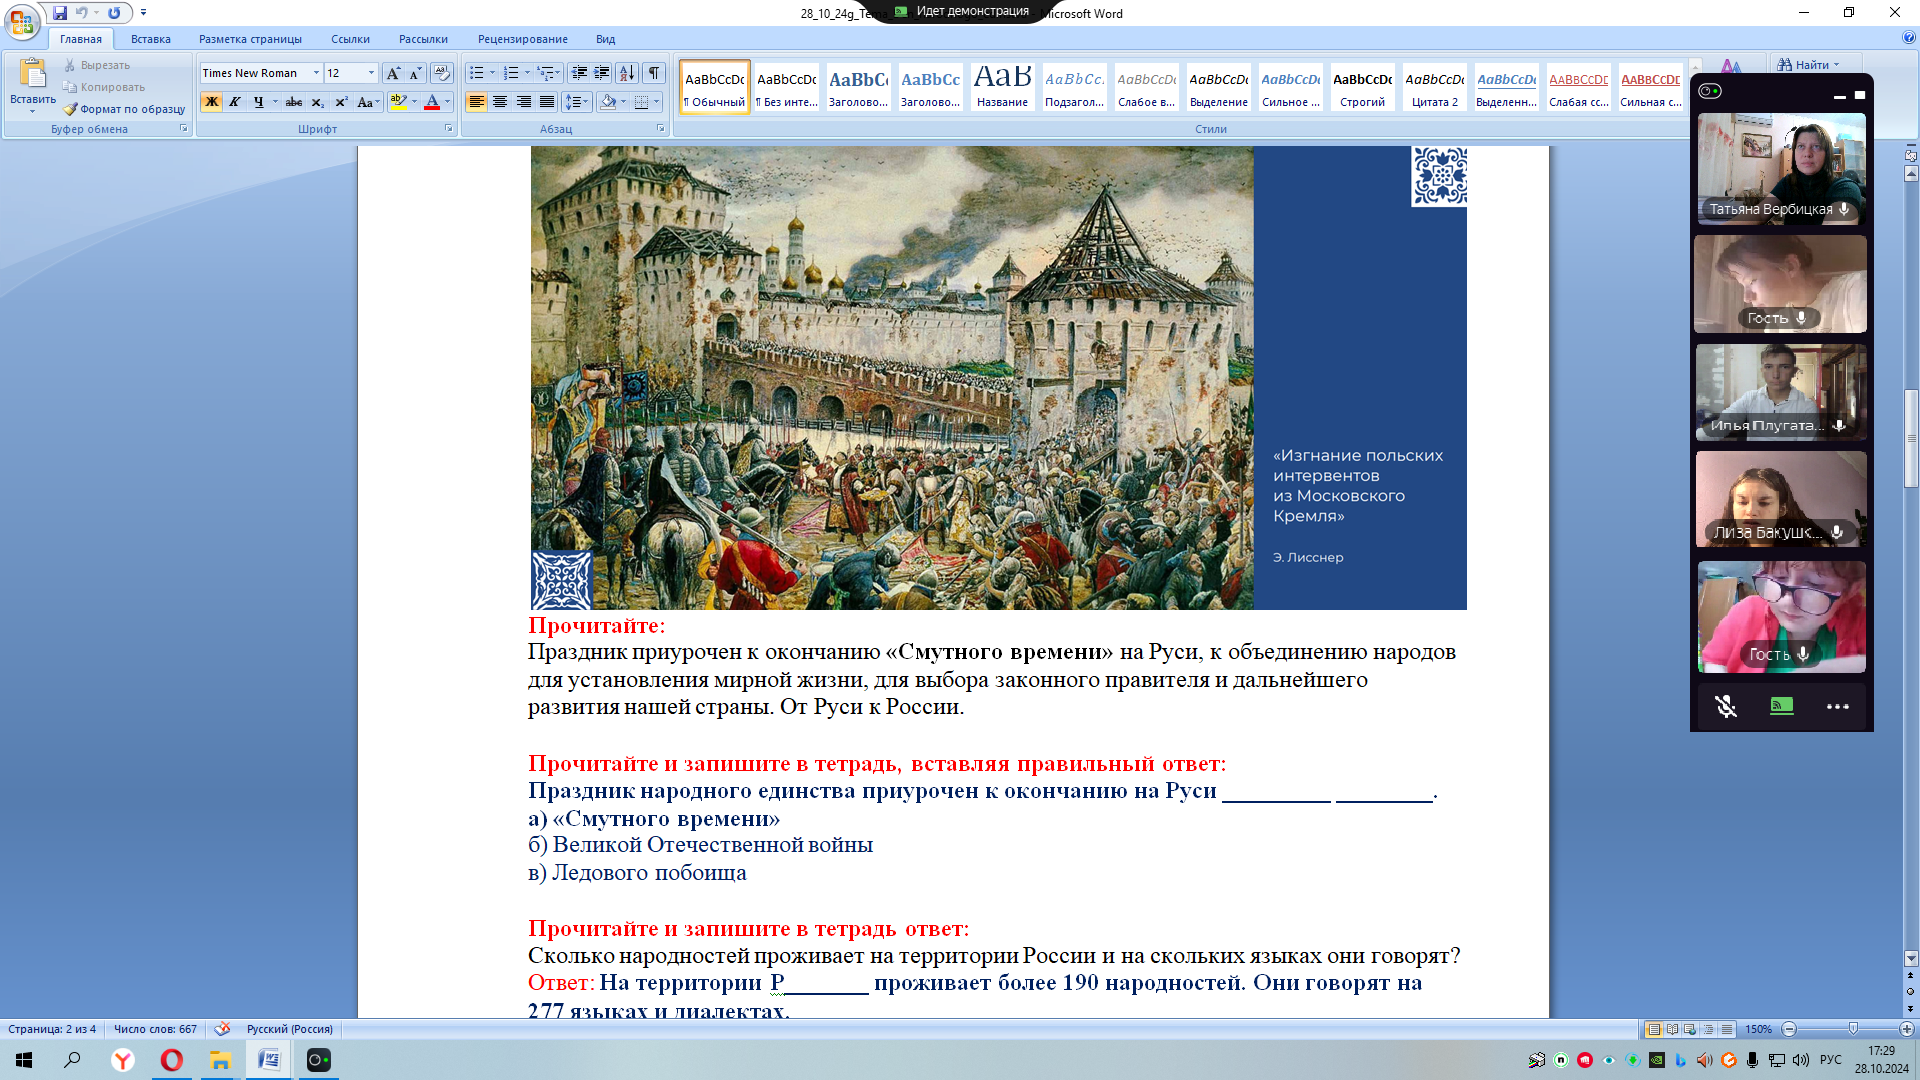Click the Office button in the top-left corner

[21, 20]
